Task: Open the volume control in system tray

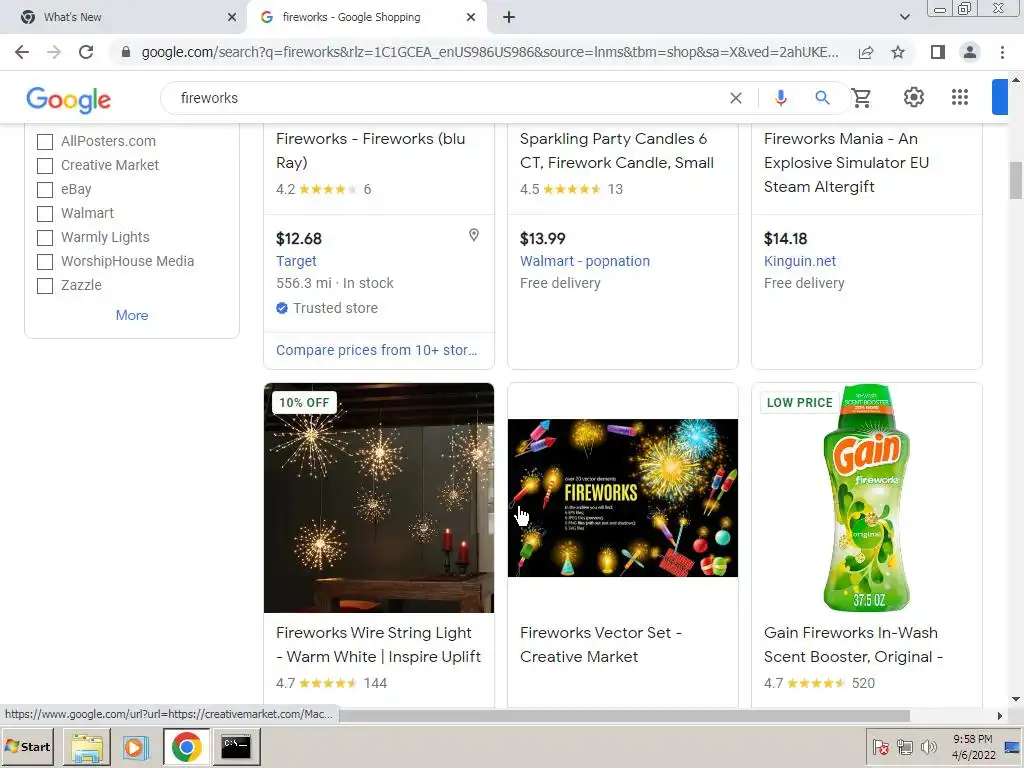Action: pos(928,746)
